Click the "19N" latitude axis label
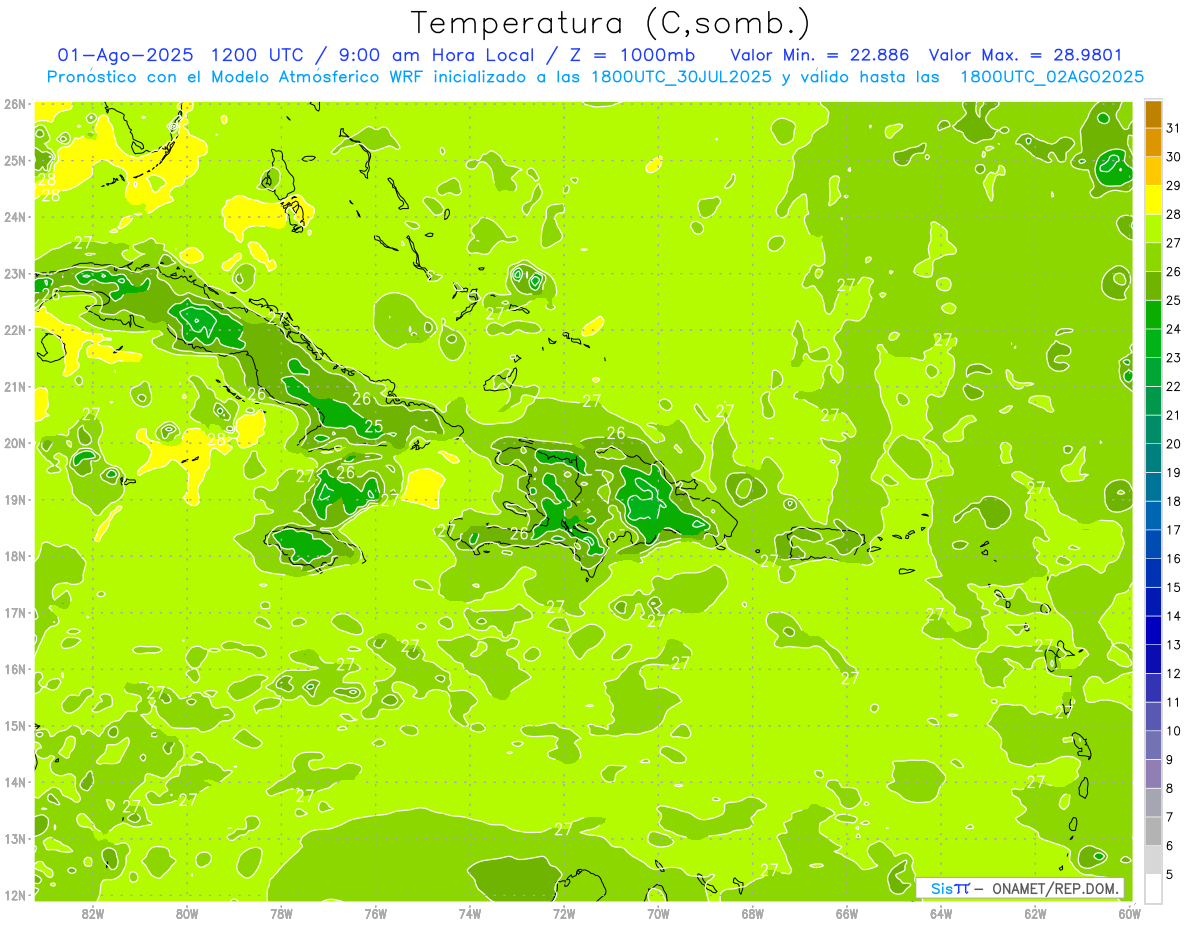Image resolution: width=1200 pixels, height=927 pixels. click(14, 499)
